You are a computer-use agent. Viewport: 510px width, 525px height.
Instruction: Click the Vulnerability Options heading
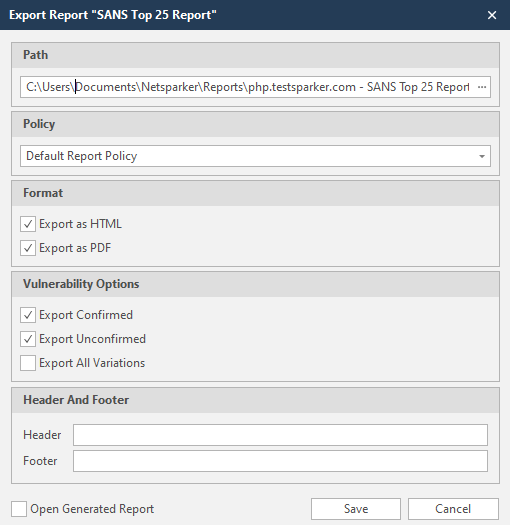tap(81, 284)
